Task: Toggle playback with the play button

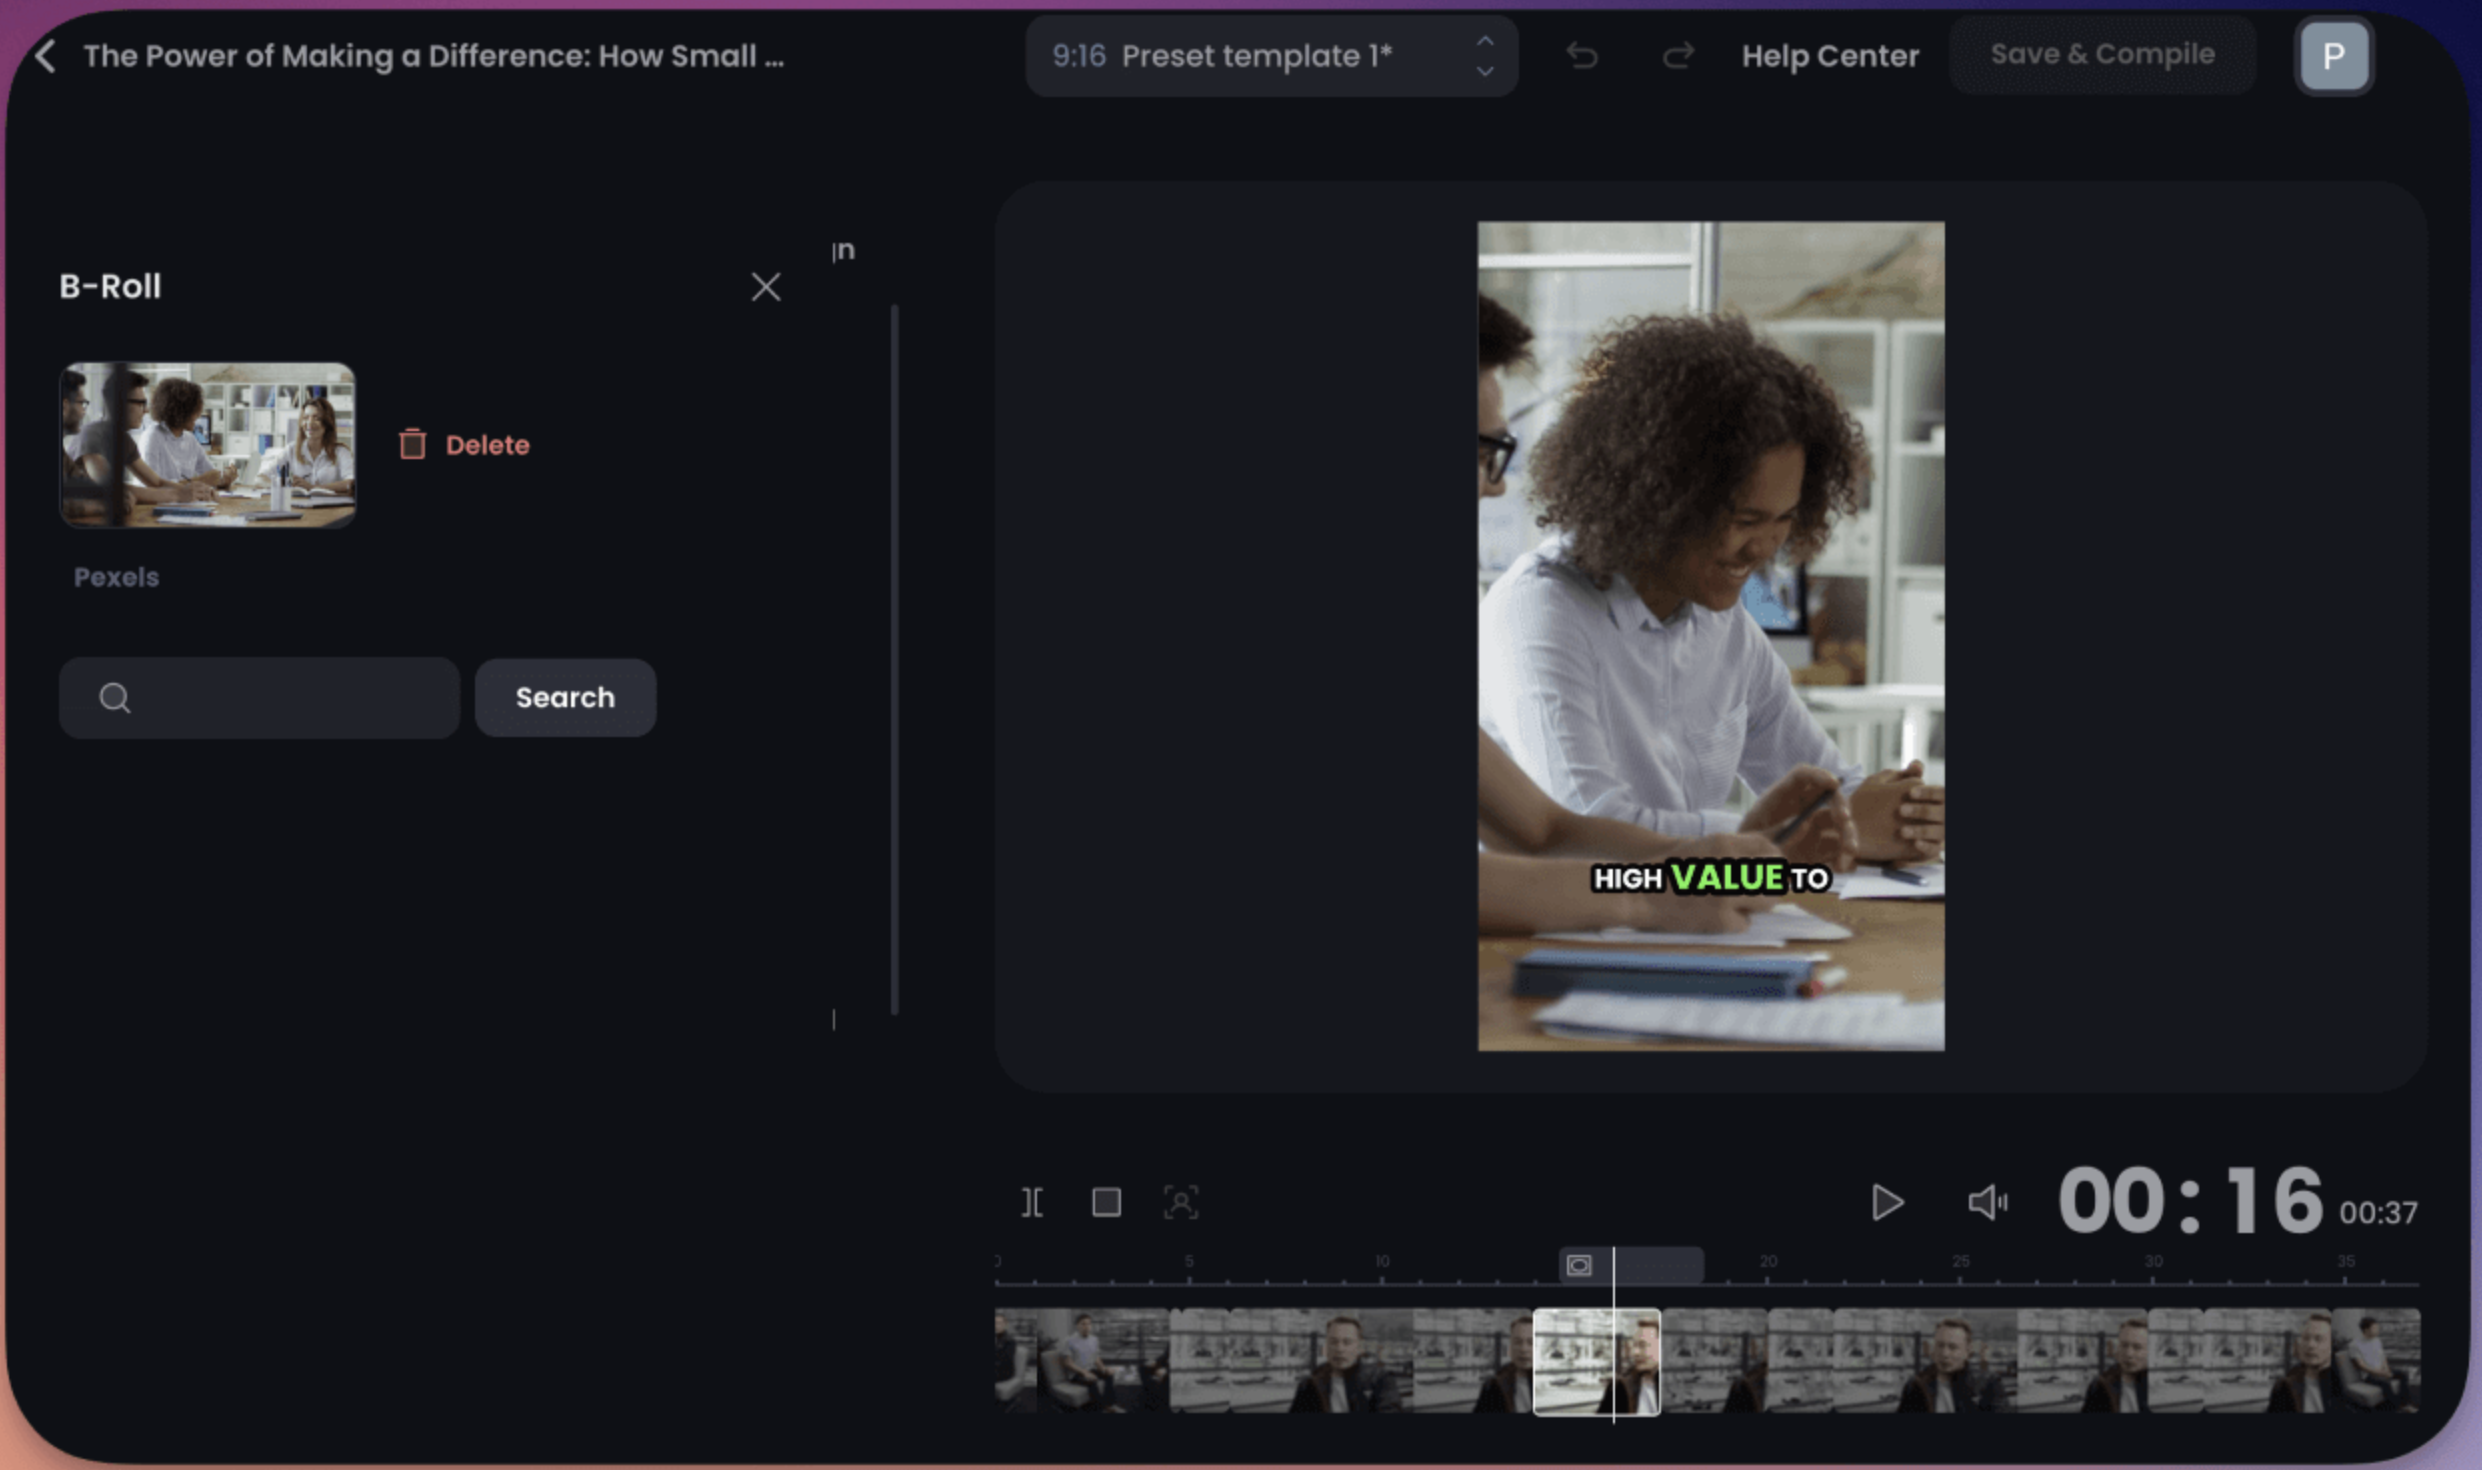Action: 1888,1202
